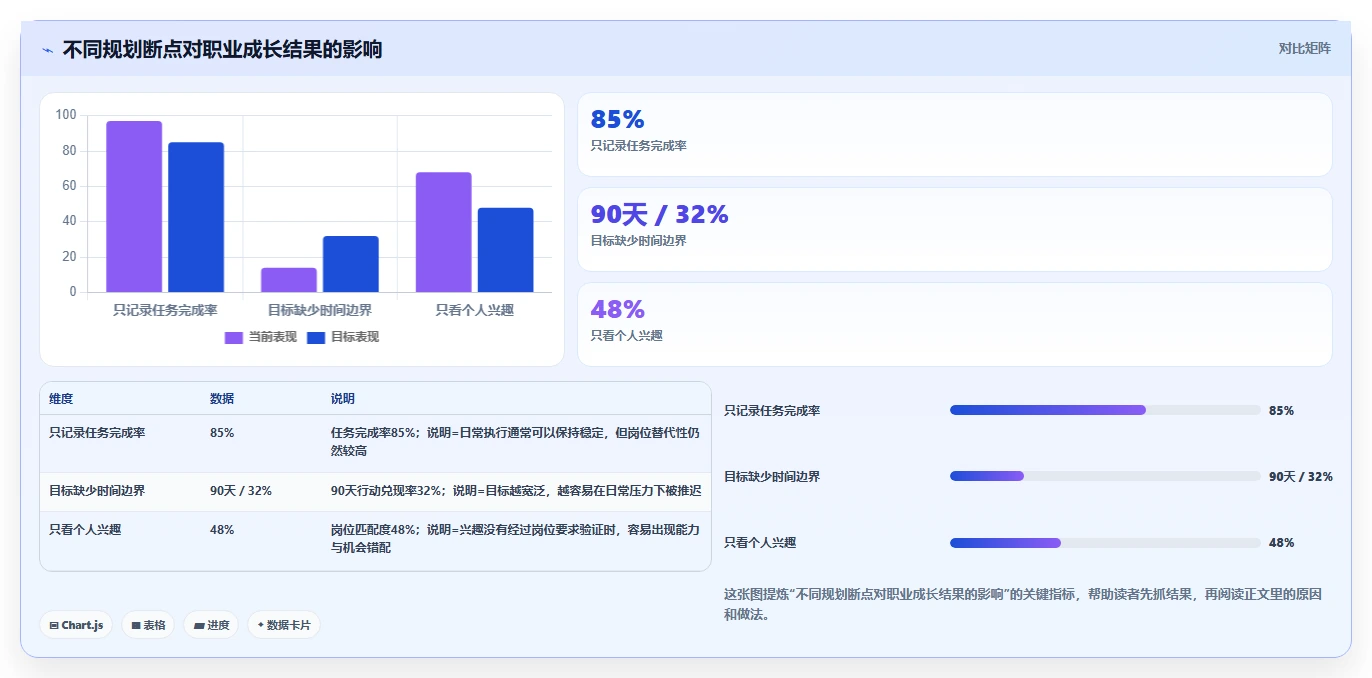The height and width of the screenshot is (678, 1372).
Task: Click the 85% data card
Action: pyautogui.click(x=955, y=135)
